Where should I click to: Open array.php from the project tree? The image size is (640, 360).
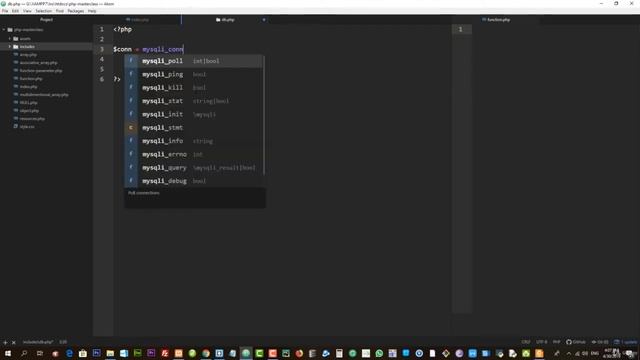28,55
